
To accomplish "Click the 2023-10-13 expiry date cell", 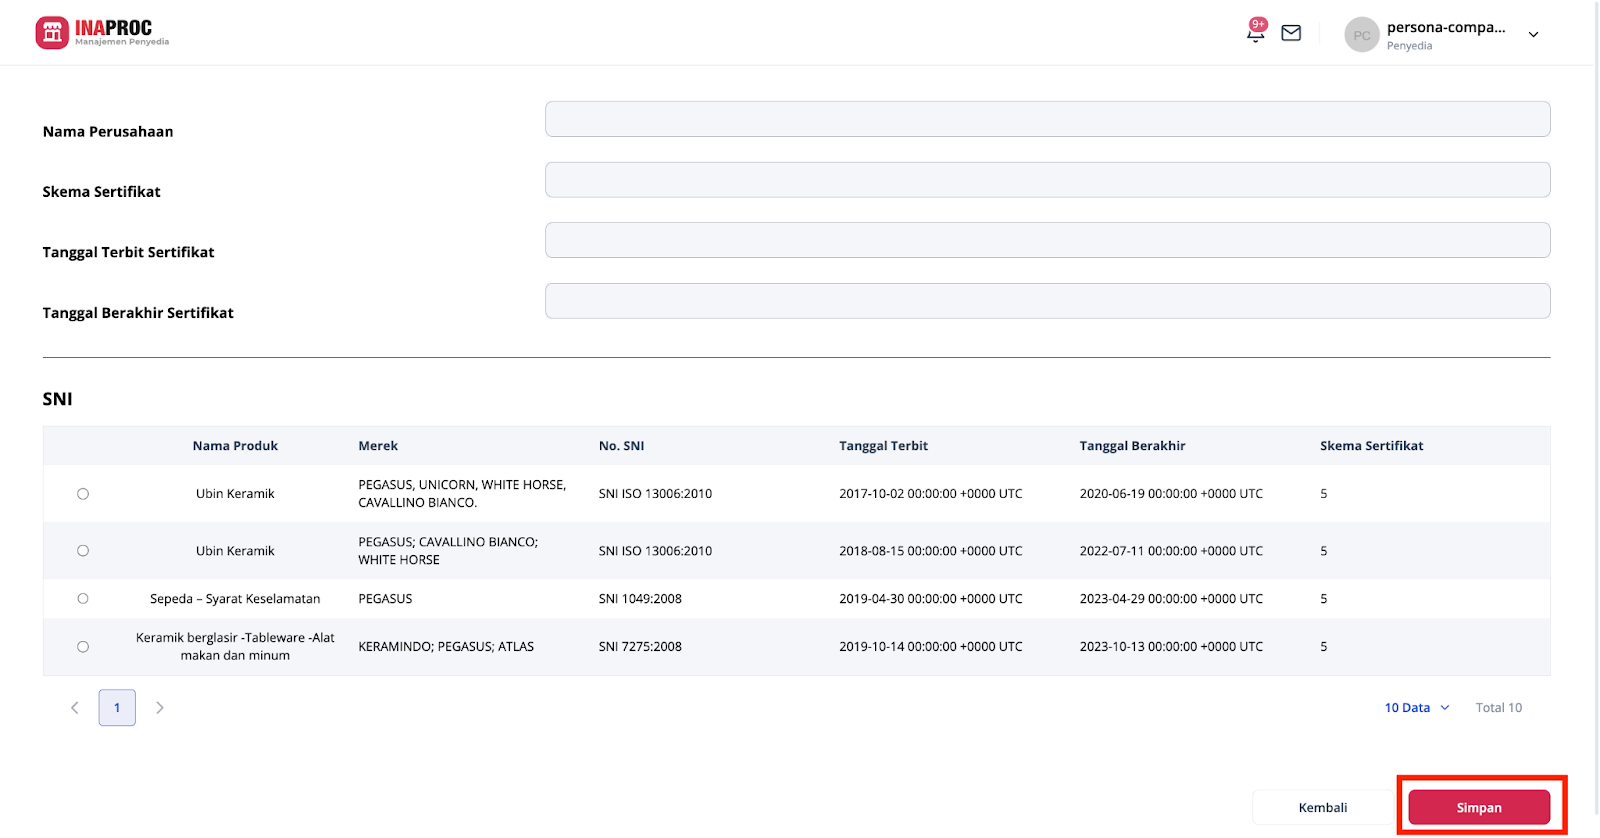I will tap(1171, 647).
